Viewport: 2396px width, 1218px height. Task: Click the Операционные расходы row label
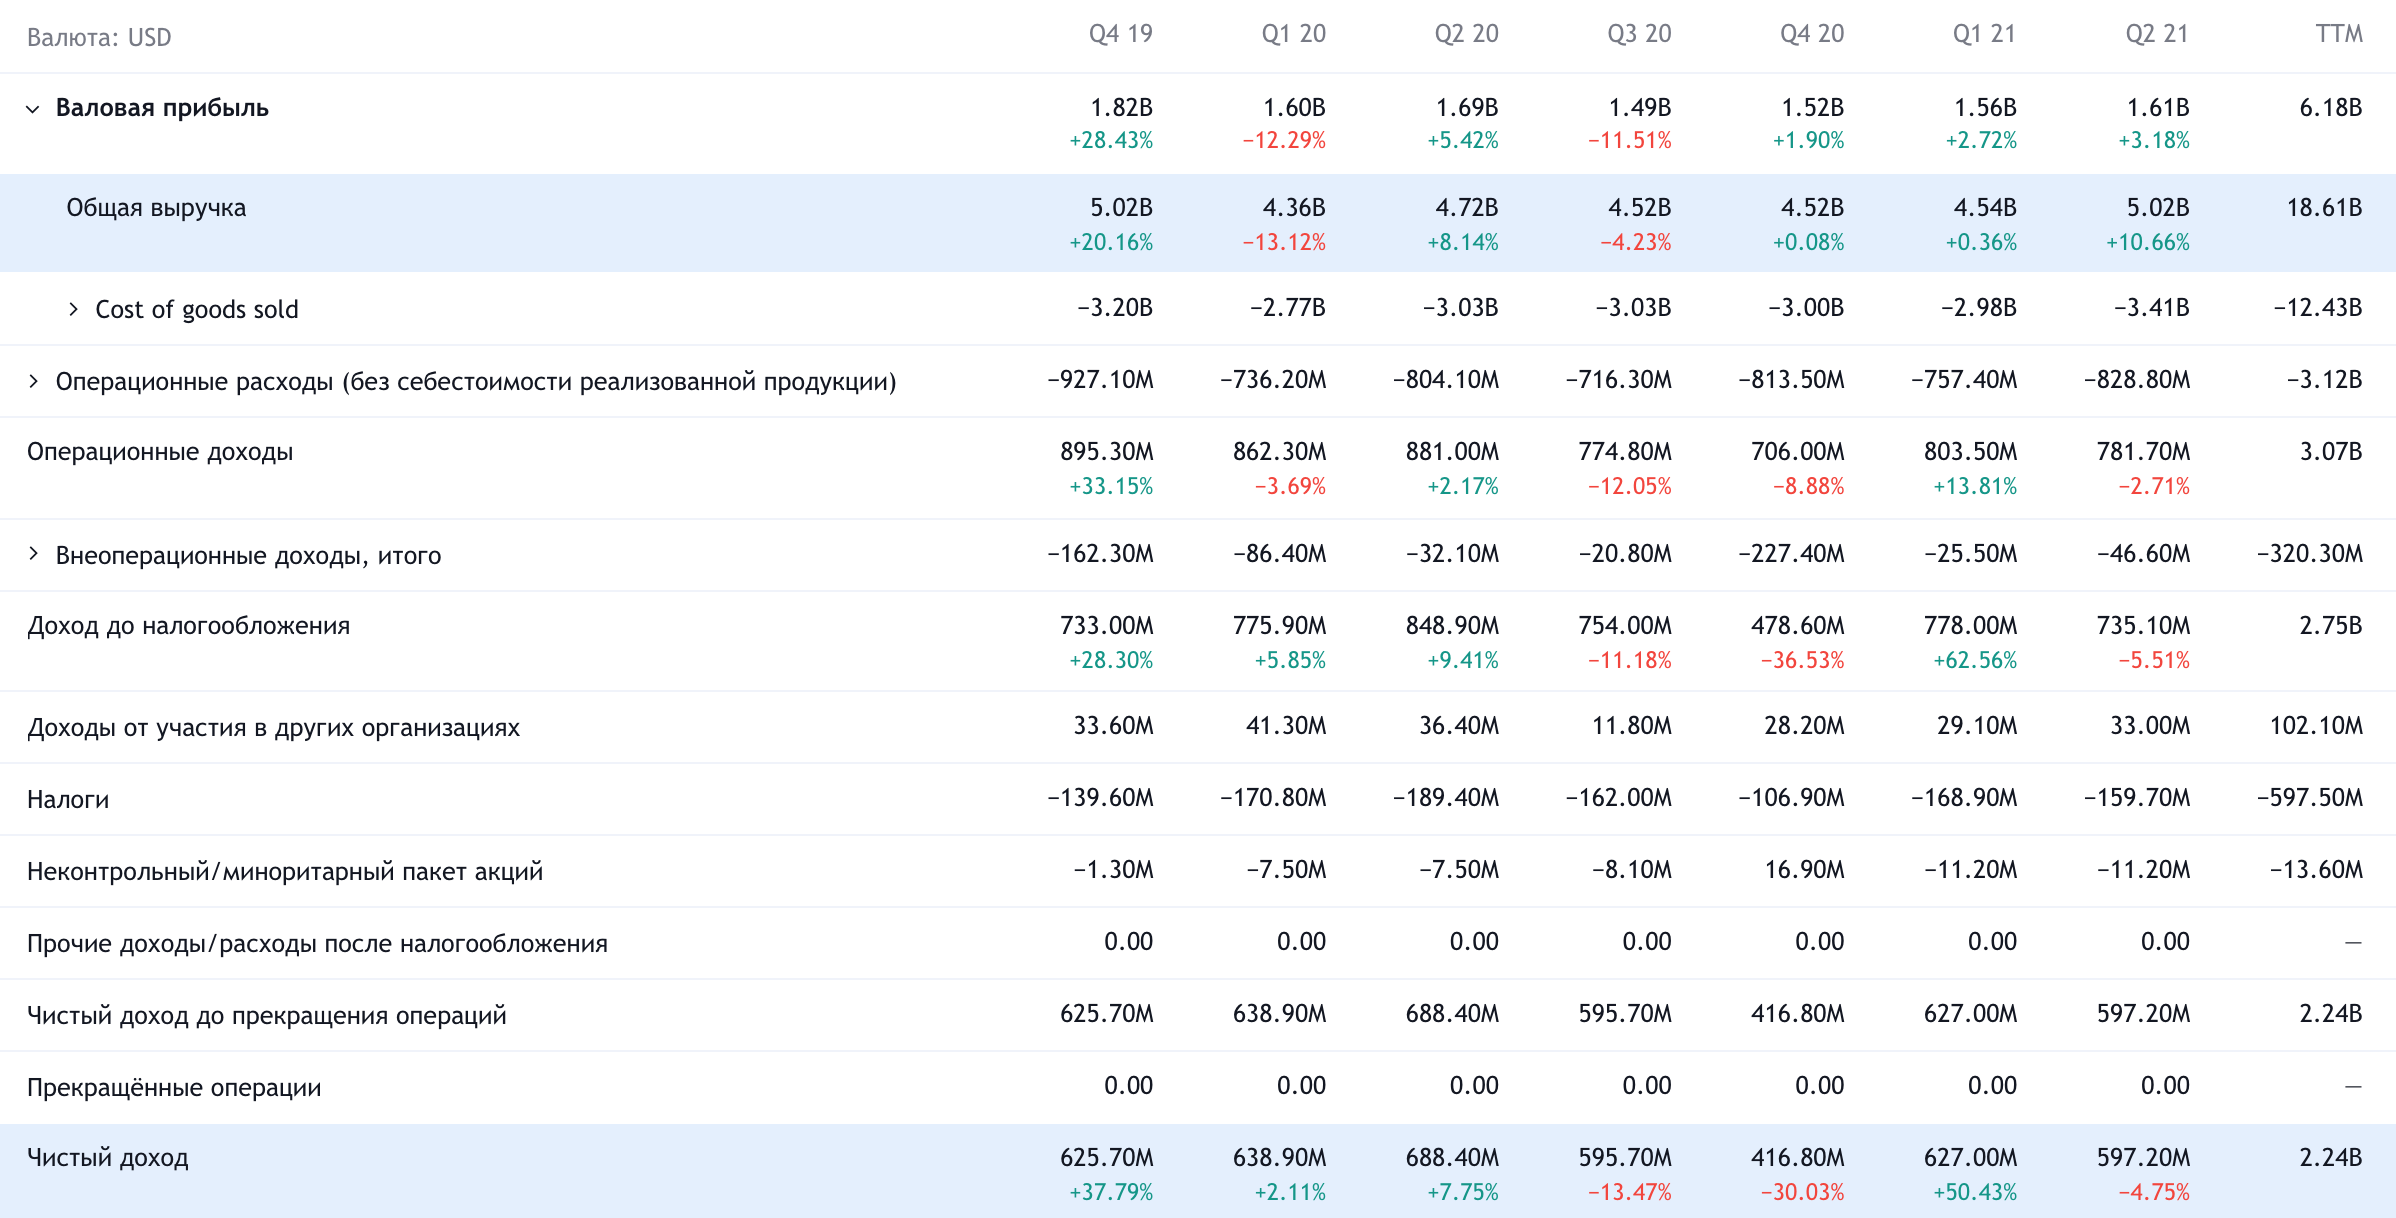(x=476, y=382)
